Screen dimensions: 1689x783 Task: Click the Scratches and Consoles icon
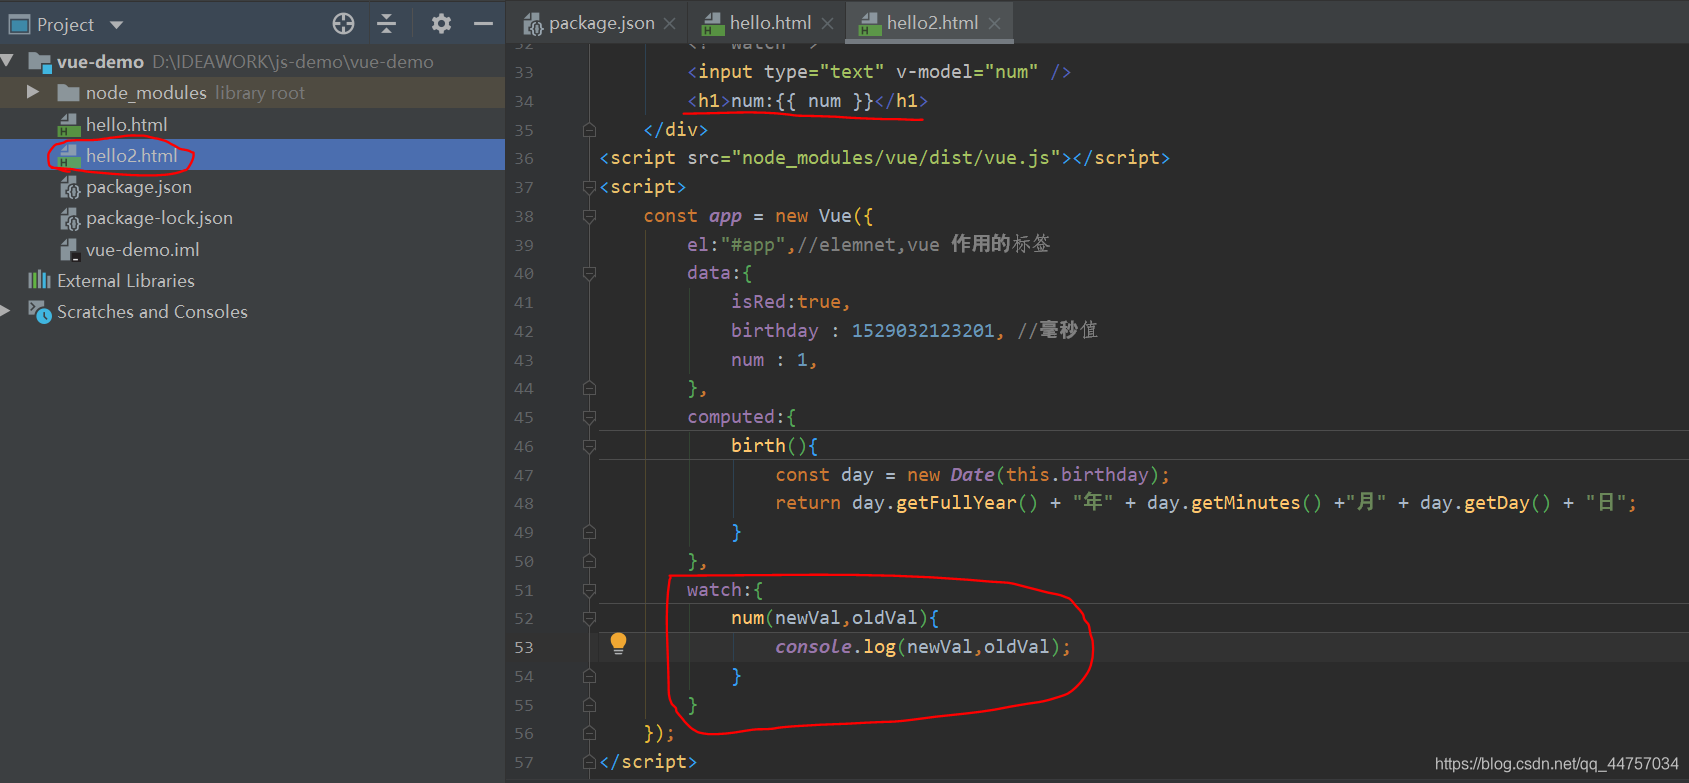(x=39, y=312)
